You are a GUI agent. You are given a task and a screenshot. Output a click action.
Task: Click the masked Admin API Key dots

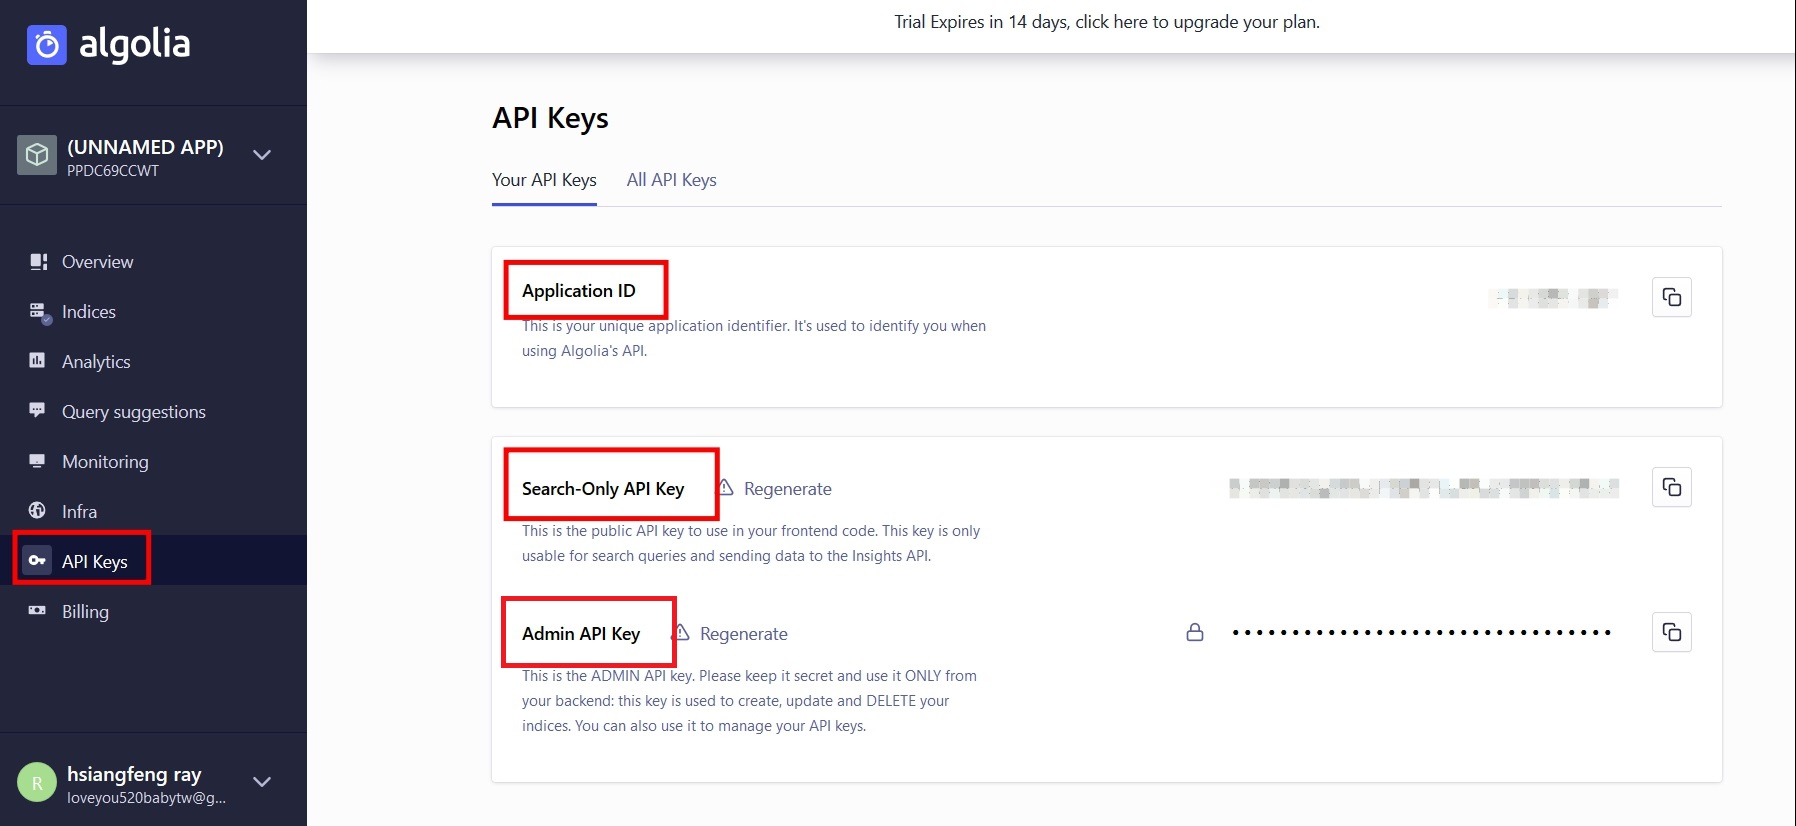pyautogui.click(x=1422, y=632)
